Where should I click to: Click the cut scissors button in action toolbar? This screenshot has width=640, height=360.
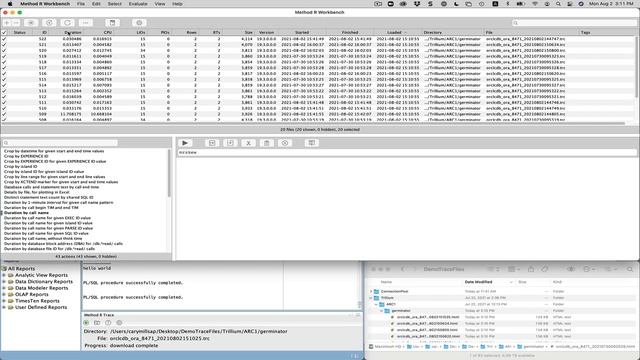[x=248, y=143]
